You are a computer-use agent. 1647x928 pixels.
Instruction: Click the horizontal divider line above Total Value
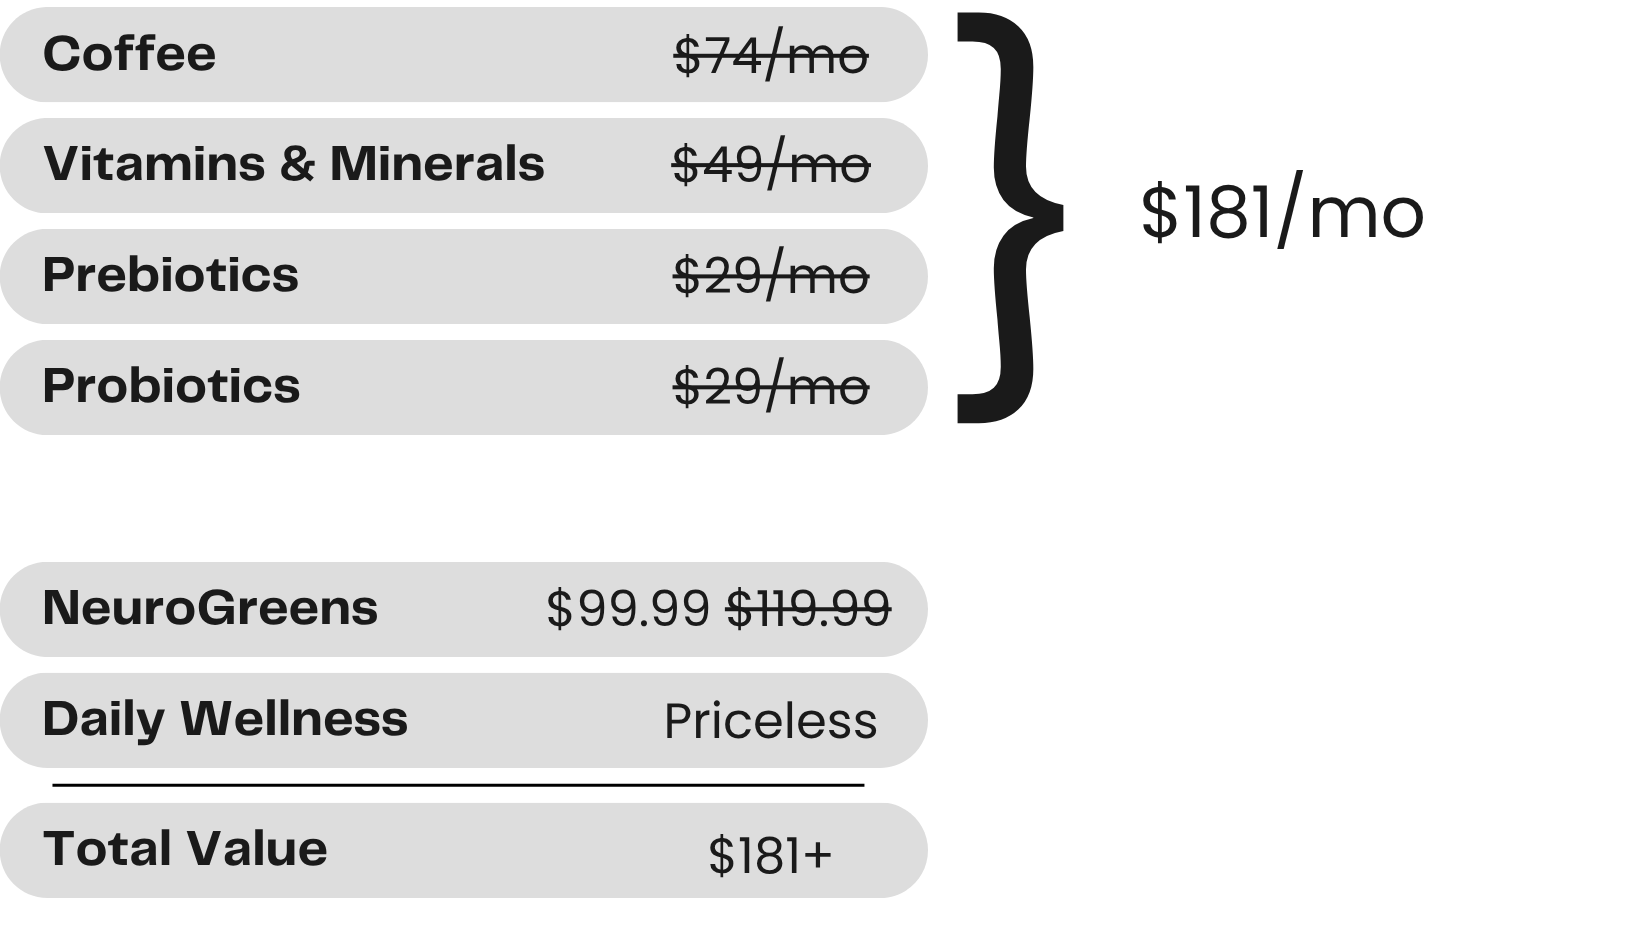pos(458,785)
